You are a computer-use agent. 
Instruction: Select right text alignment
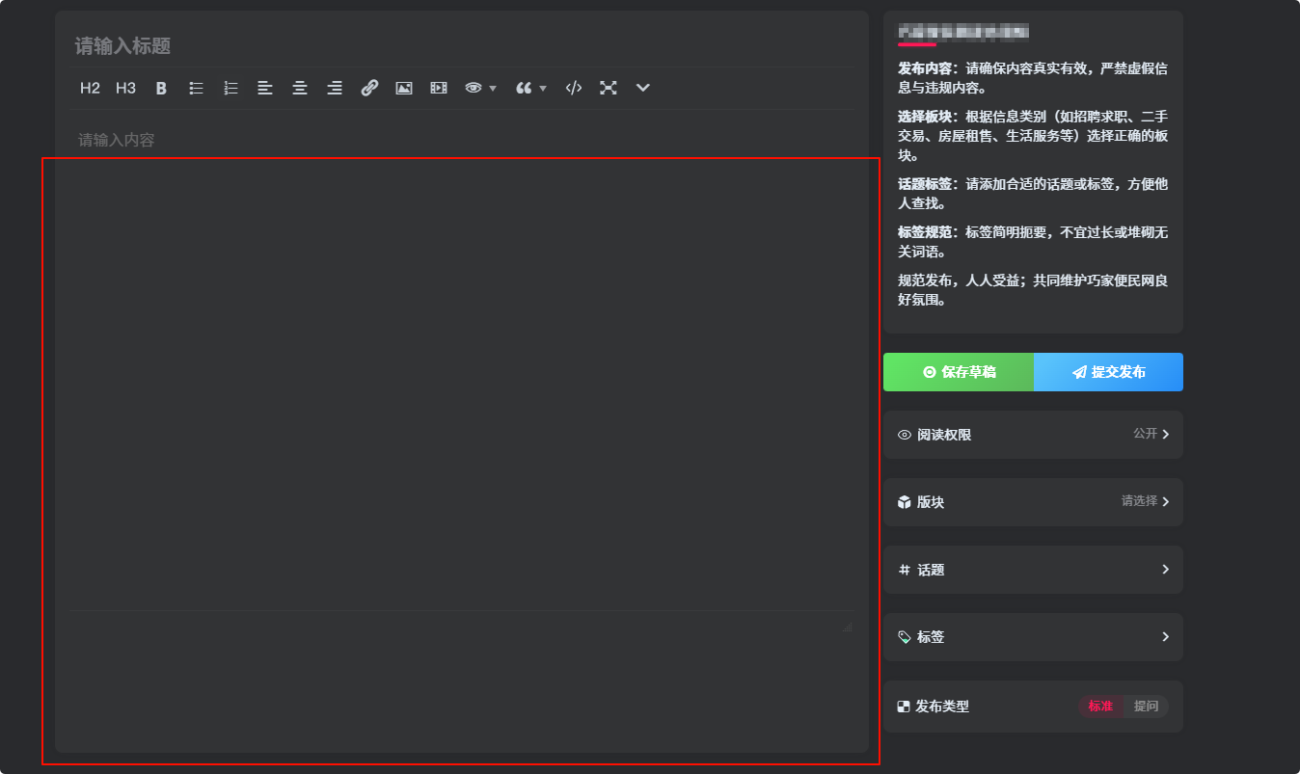click(334, 88)
